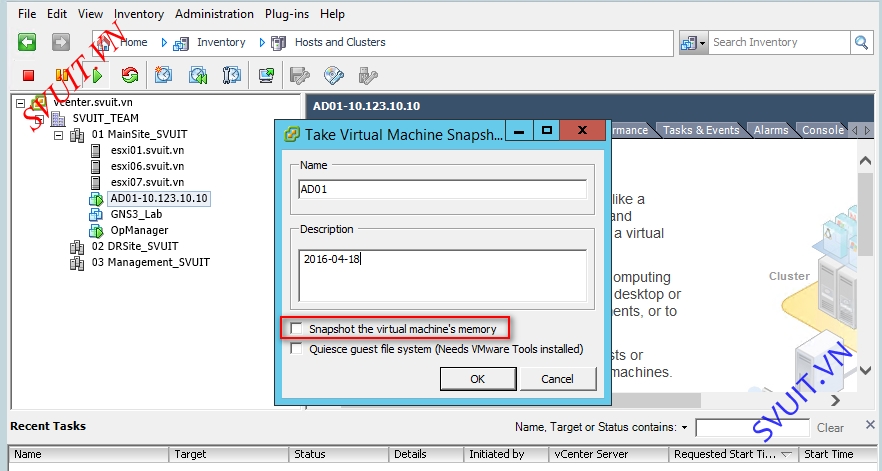Enable Snapshot the virtual machine's memory checkbox
This screenshot has width=882, height=471.
click(296, 328)
